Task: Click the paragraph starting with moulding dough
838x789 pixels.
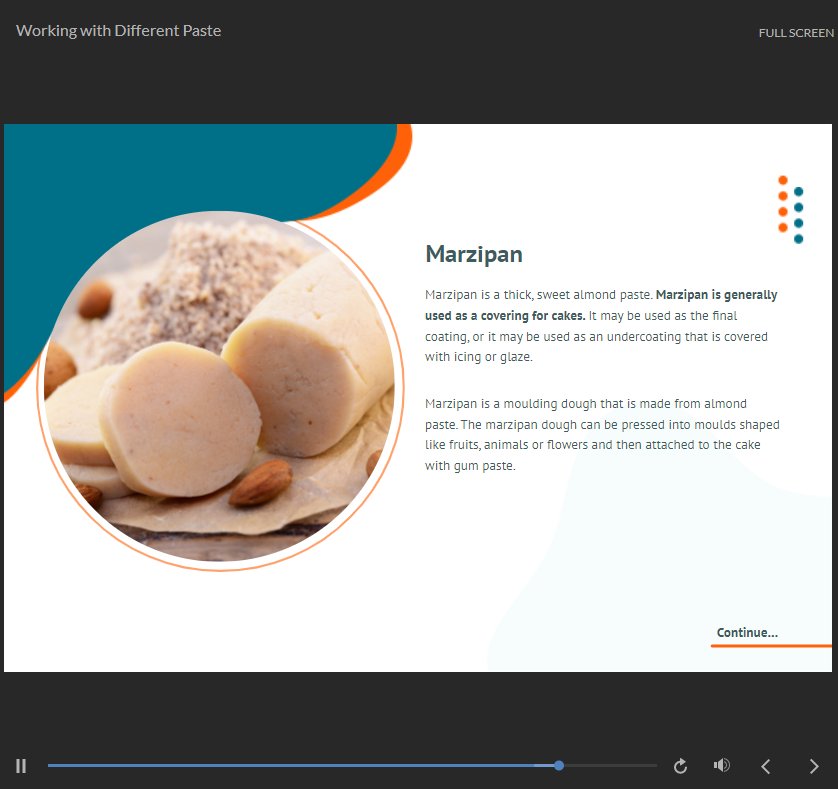Action: [x=600, y=434]
